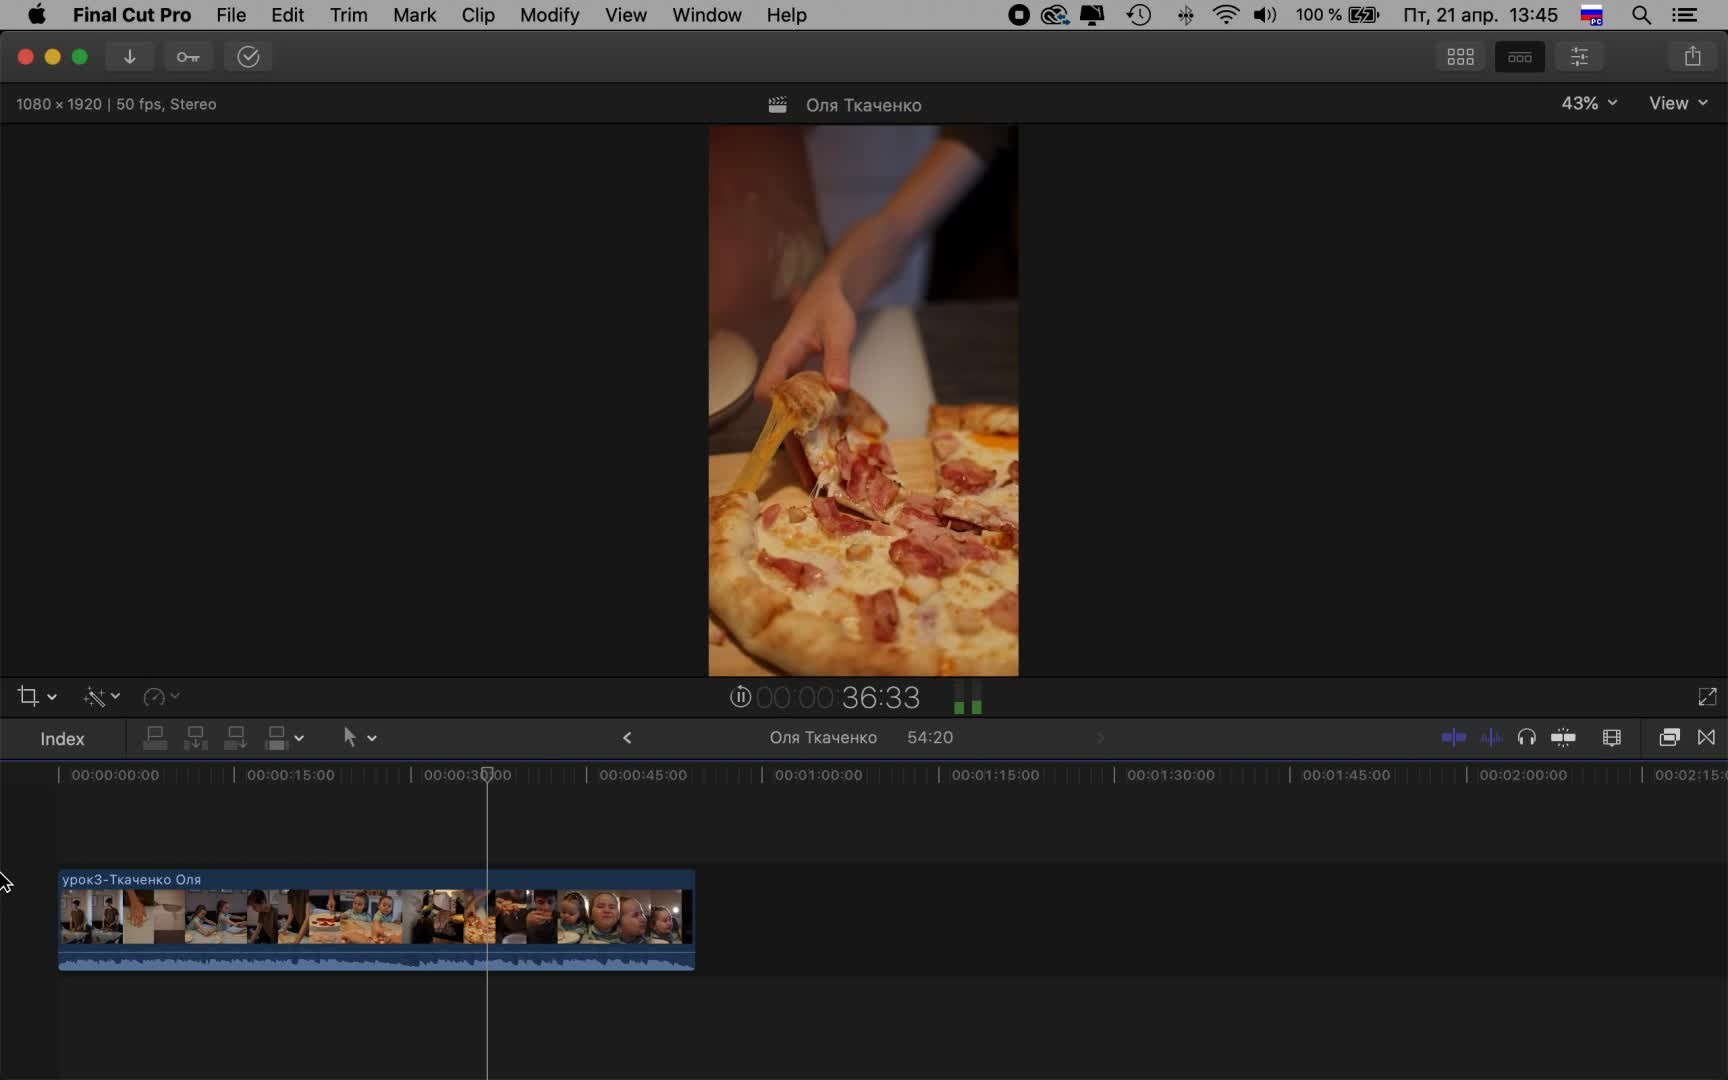Toggle the inspector panel visibility
This screenshot has width=1728, height=1080.
1579,57
